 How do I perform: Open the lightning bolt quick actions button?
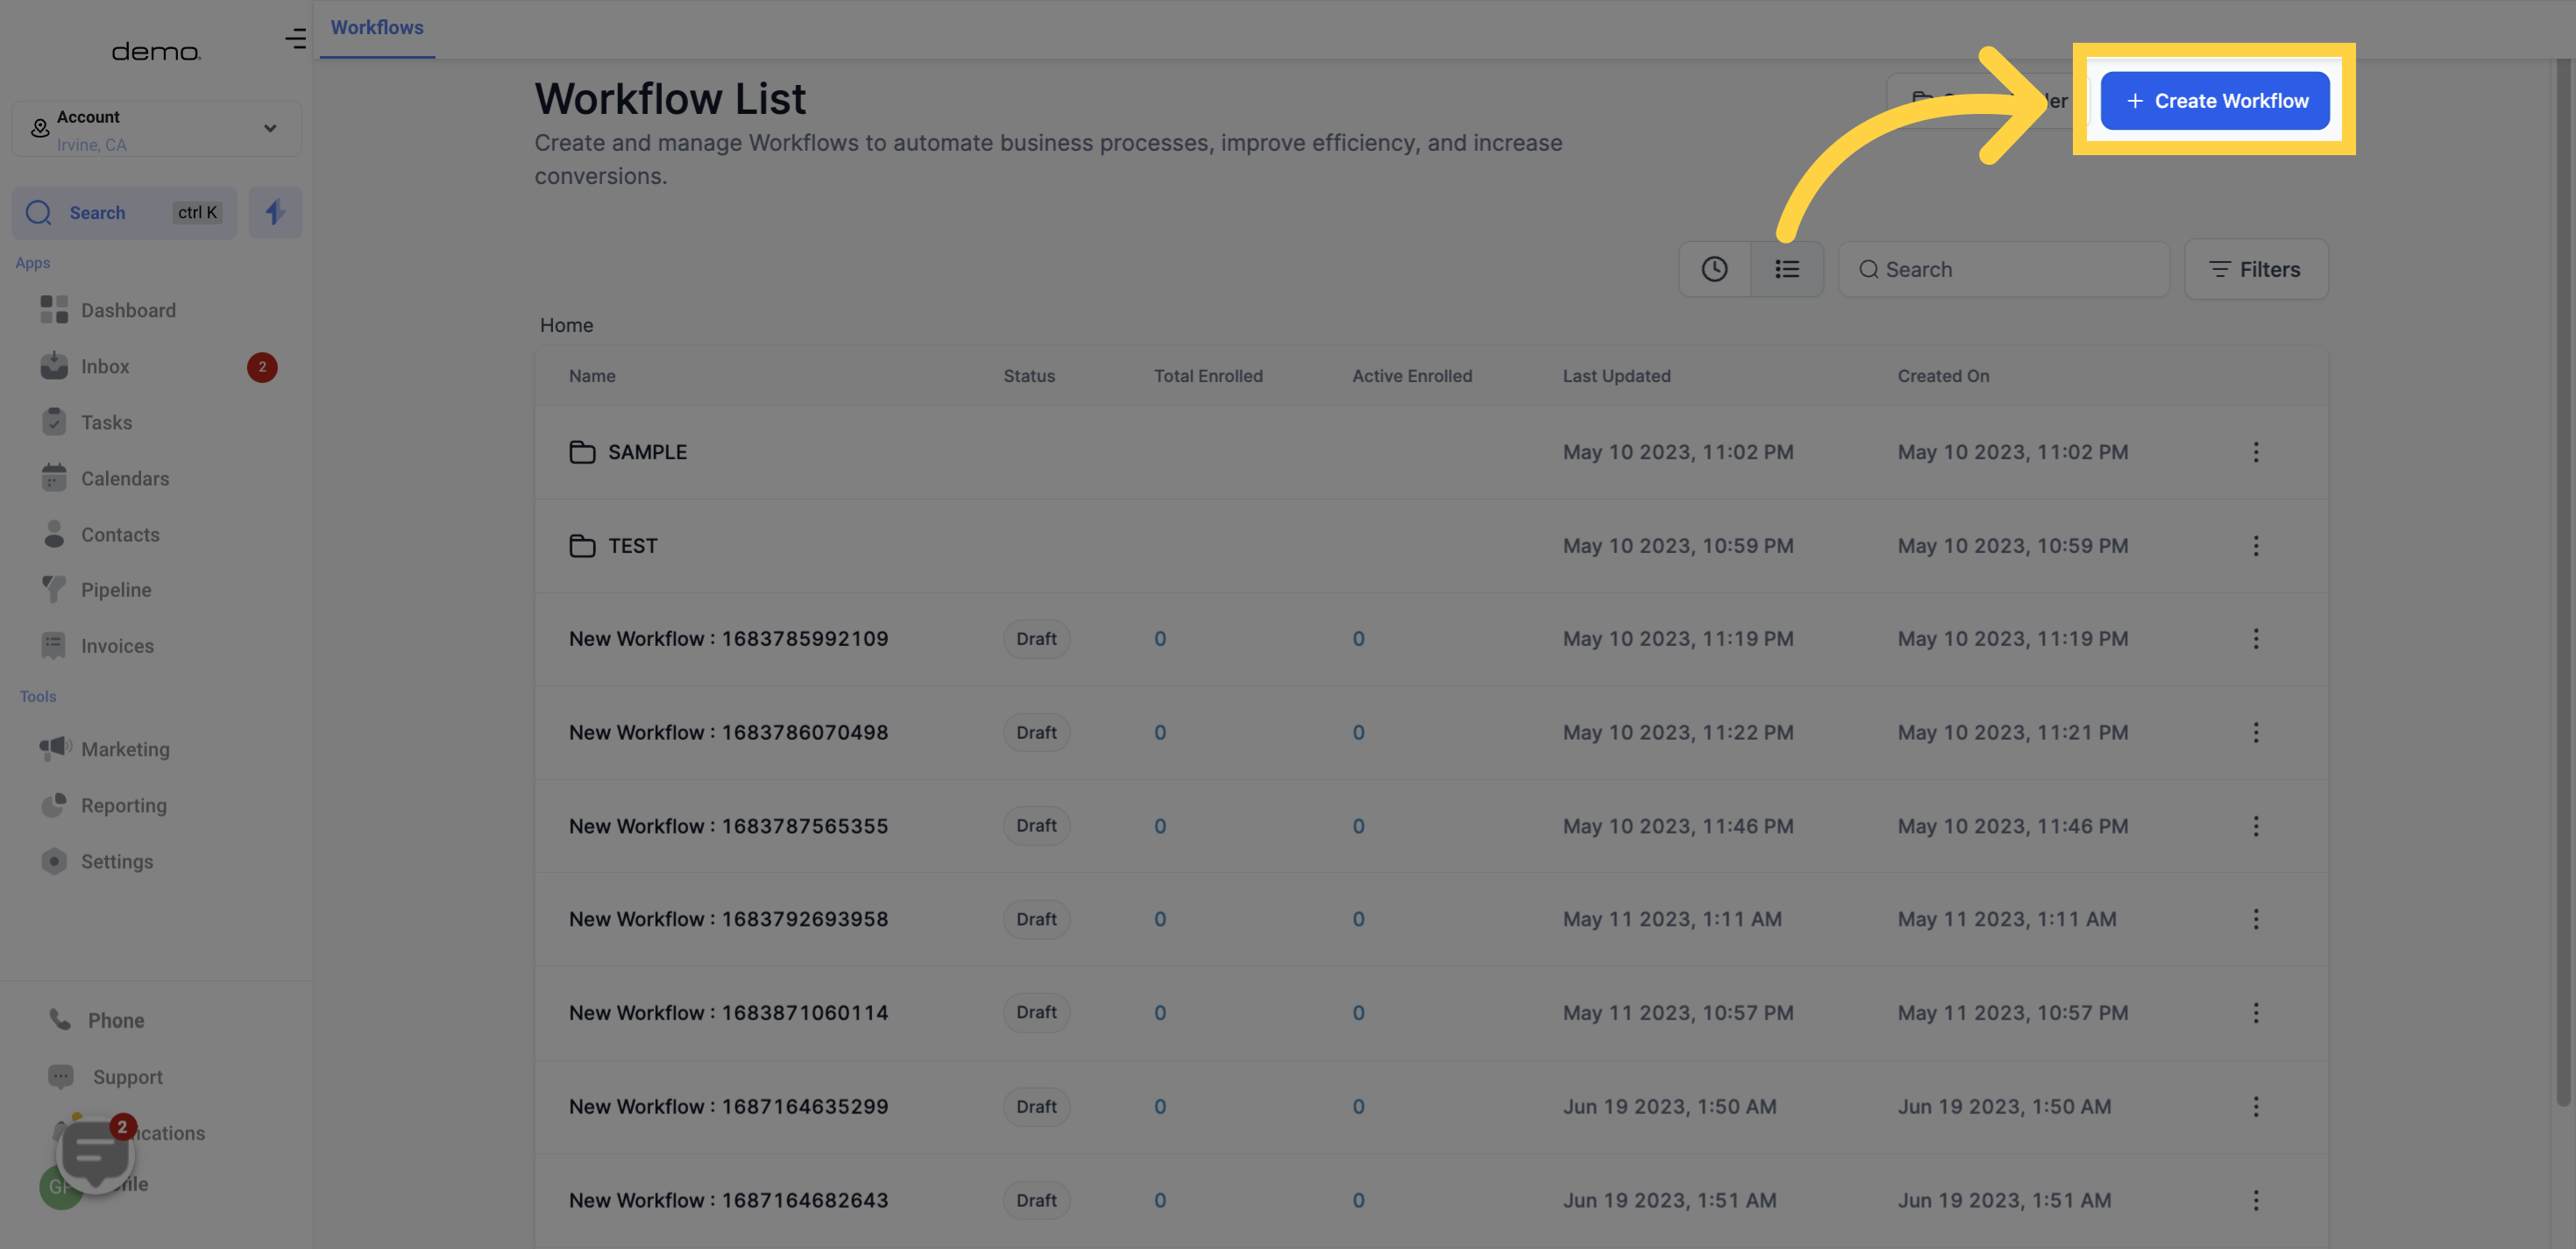point(275,212)
